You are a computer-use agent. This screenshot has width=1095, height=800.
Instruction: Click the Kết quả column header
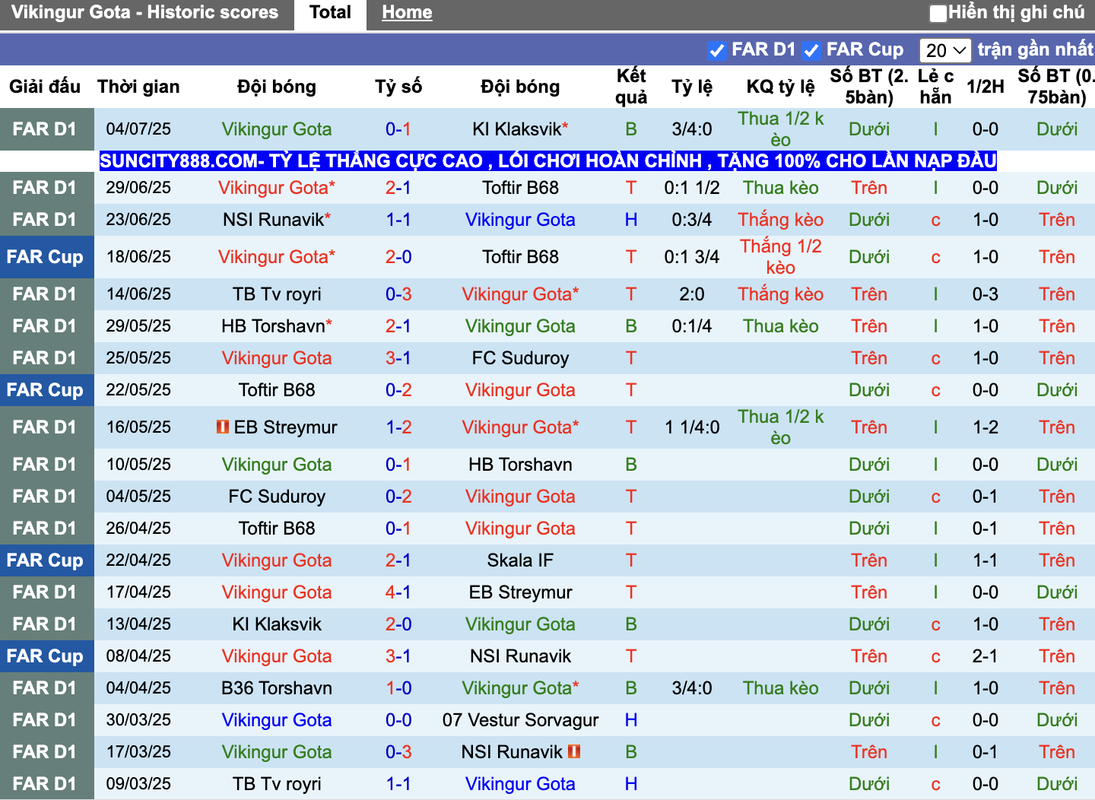point(631,87)
